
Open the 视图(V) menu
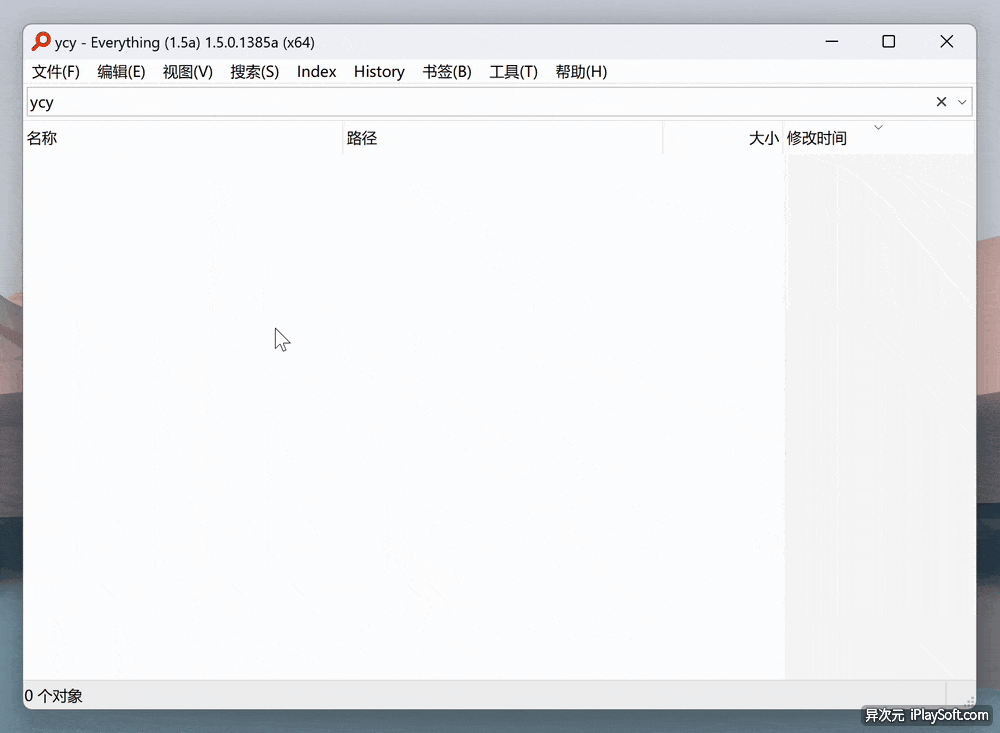[188, 71]
